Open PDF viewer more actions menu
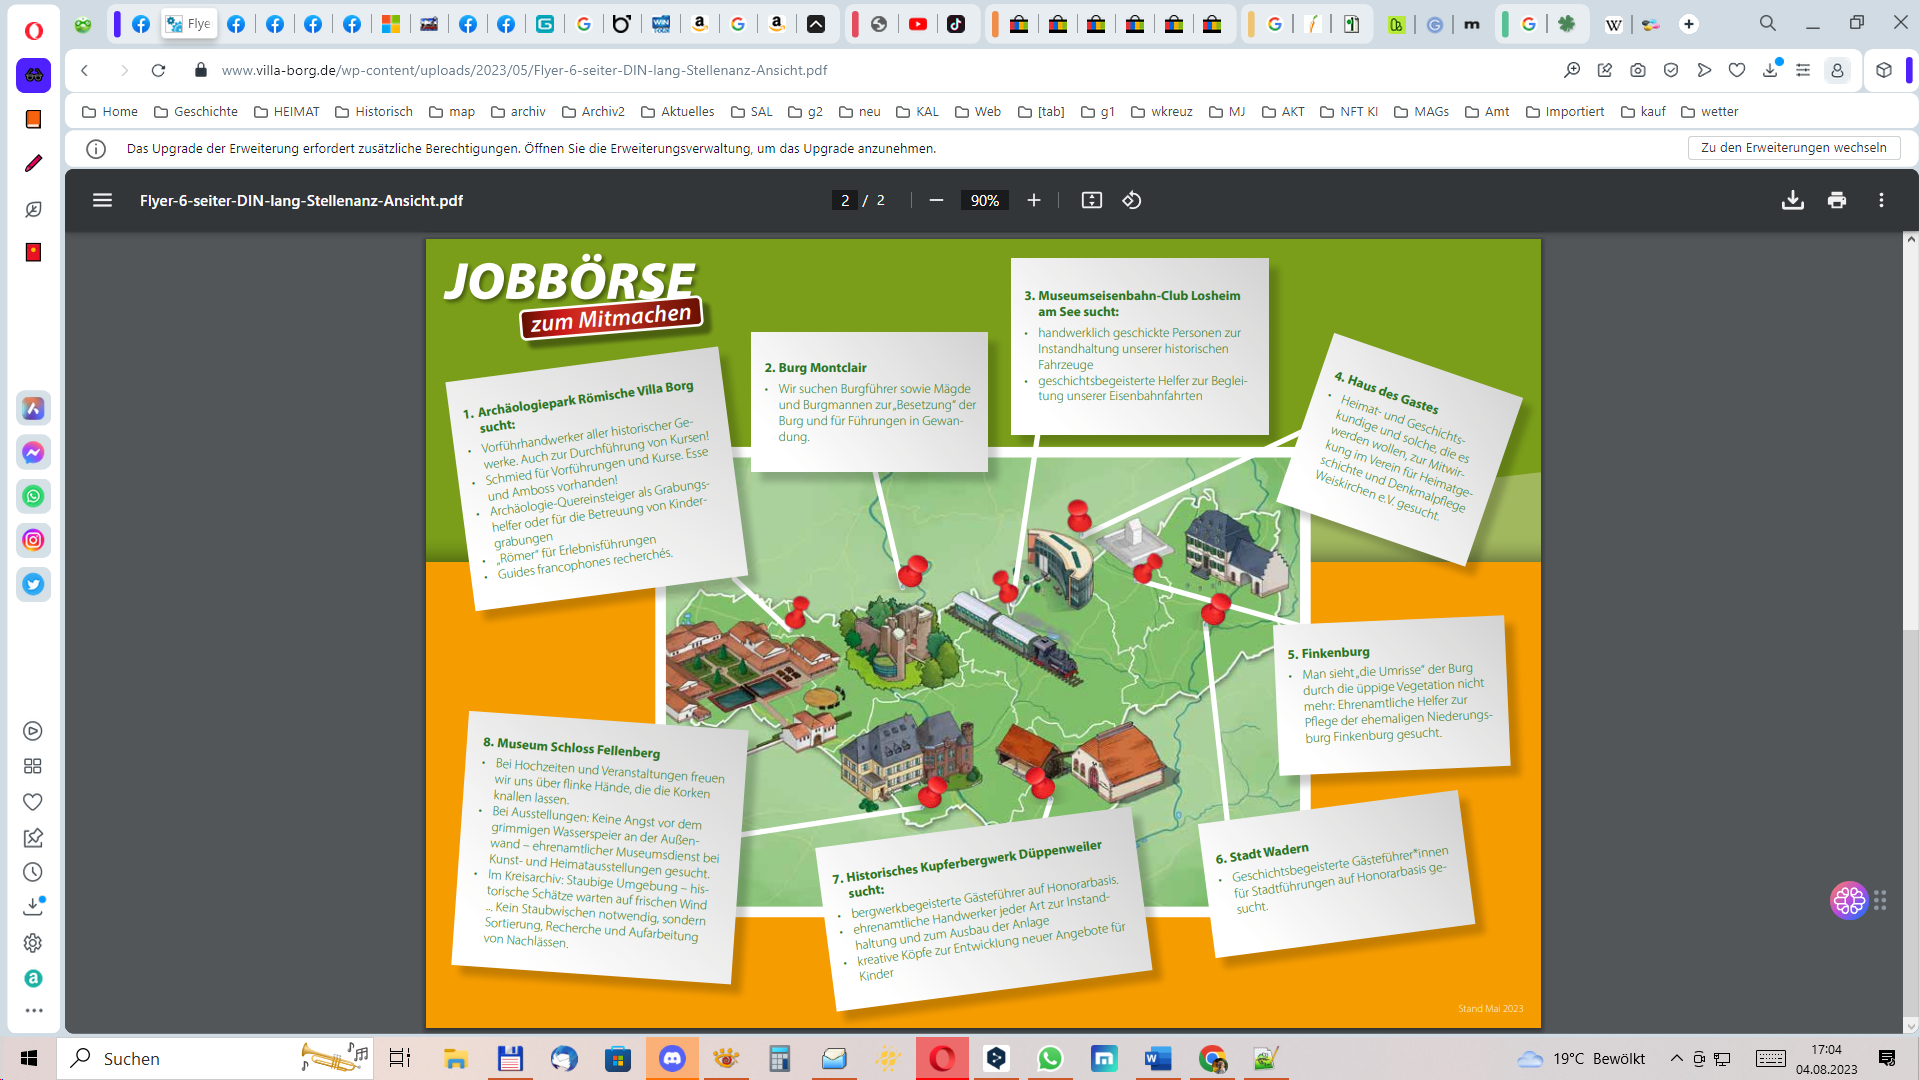 [x=1881, y=200]
